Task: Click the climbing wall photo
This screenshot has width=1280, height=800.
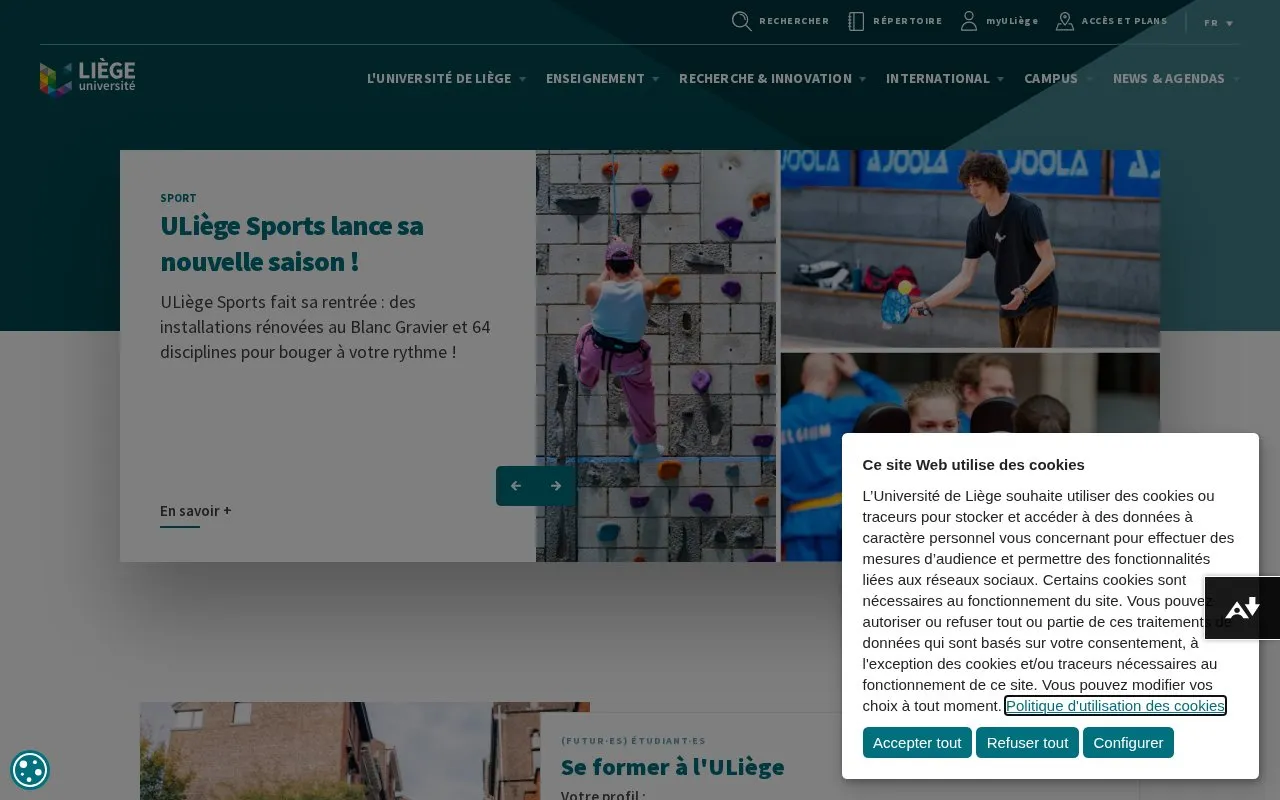Action: pos(656,356)
